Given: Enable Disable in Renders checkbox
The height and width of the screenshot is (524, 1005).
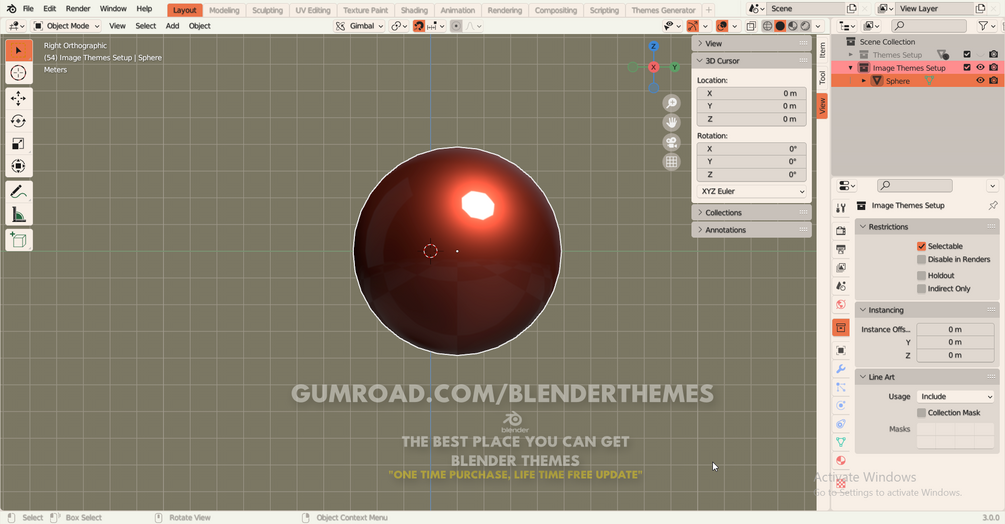Looking at the screenshot, I should pyautogui.click(x=921, y=259).
